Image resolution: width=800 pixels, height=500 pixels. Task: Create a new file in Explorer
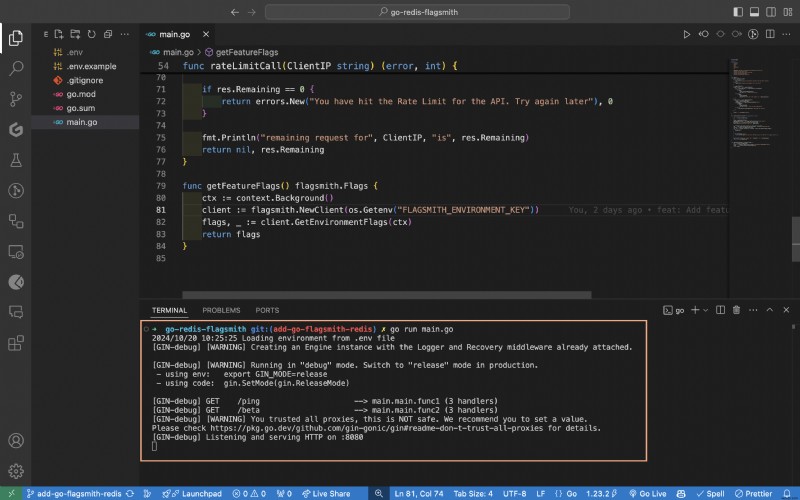coord(59,34)
